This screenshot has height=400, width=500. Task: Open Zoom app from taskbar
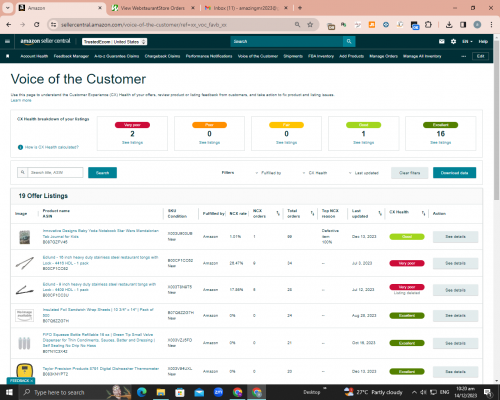coord(218,392)
